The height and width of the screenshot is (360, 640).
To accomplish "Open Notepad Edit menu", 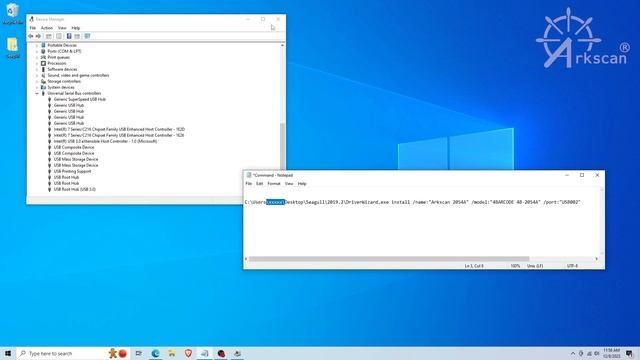I will point(260,184).
